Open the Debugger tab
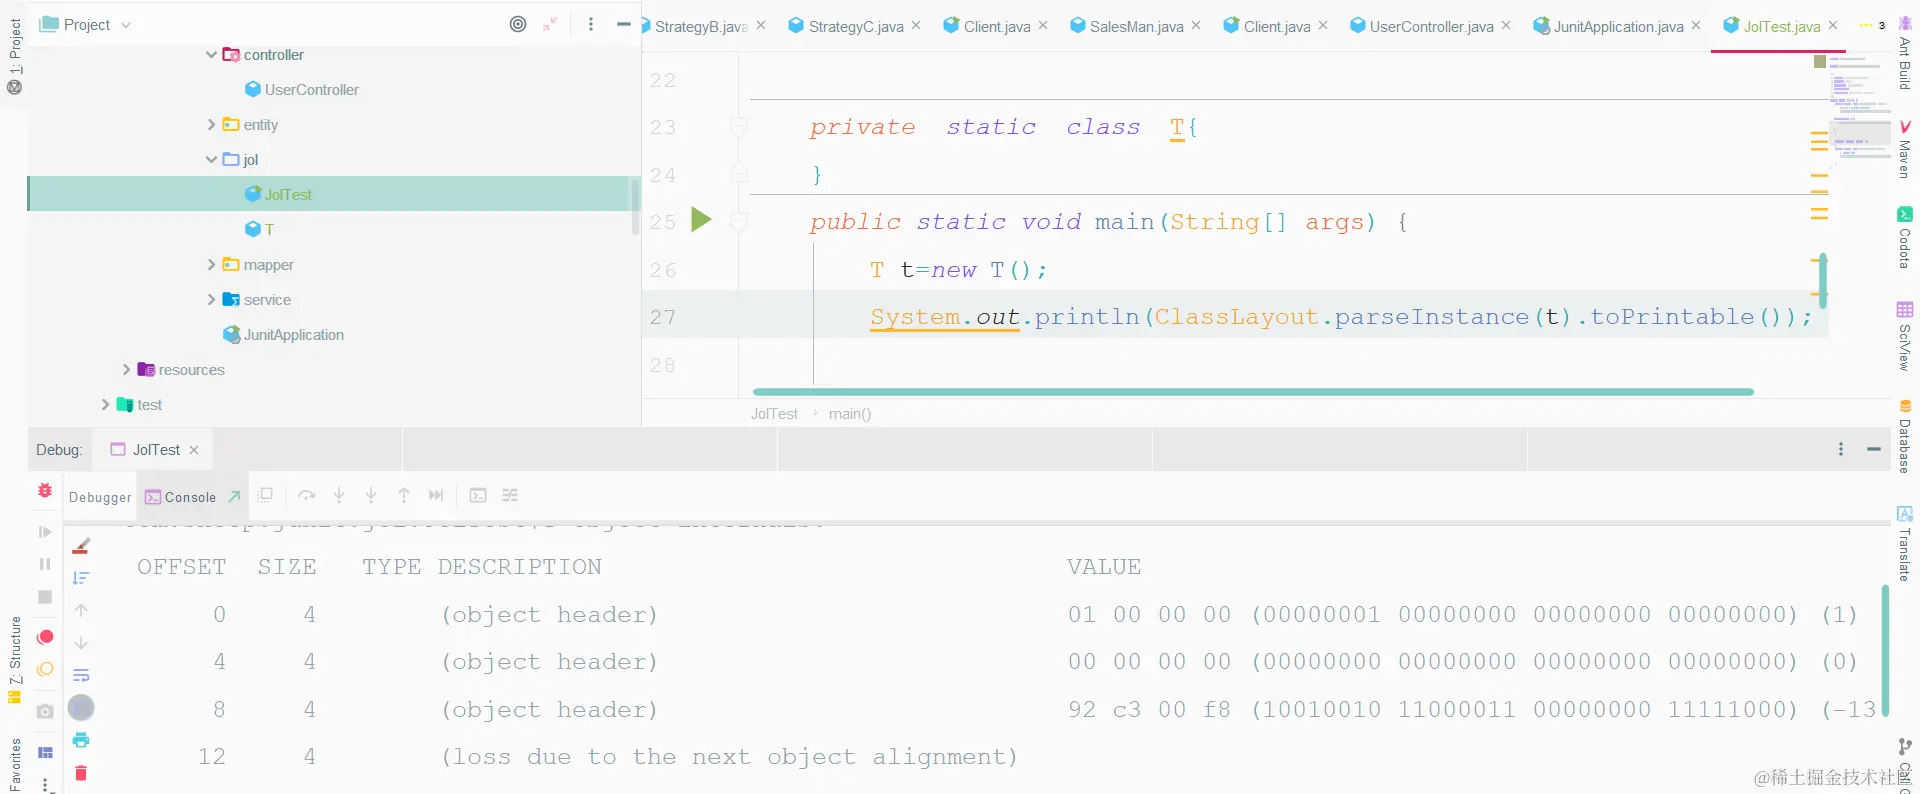The width and height of the screenshot is (1920, 794). point(100,497)
